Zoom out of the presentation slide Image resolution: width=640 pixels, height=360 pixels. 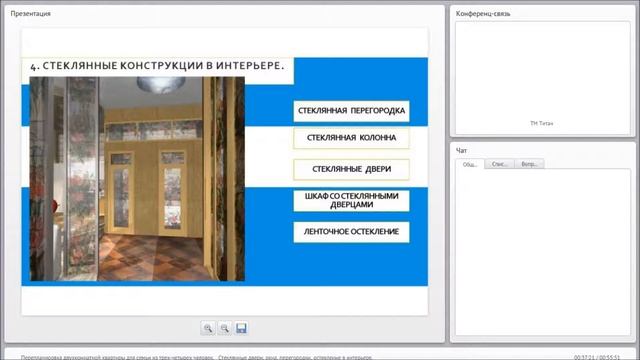tap(224, 328)
